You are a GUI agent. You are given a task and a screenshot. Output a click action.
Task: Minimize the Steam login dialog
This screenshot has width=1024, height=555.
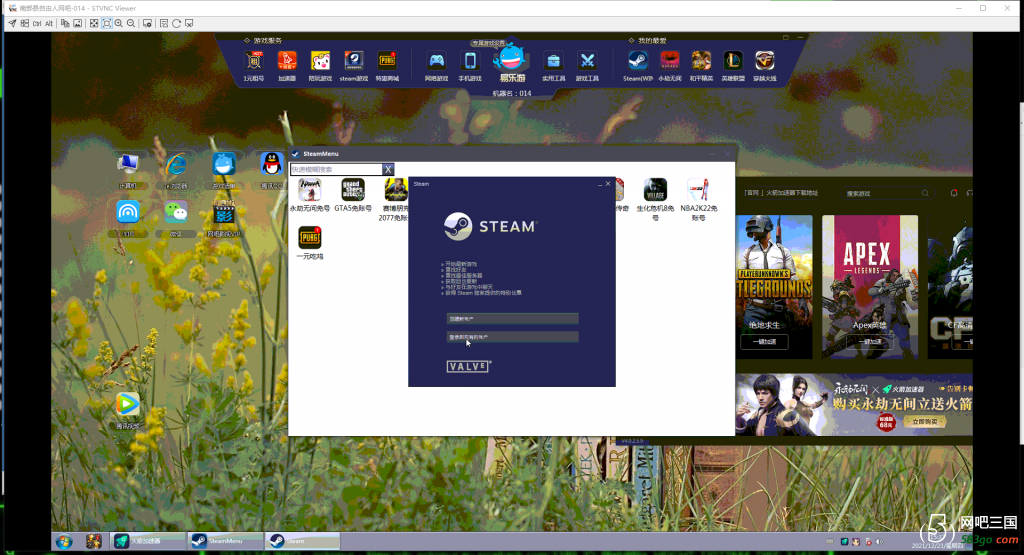coord(600,184)
